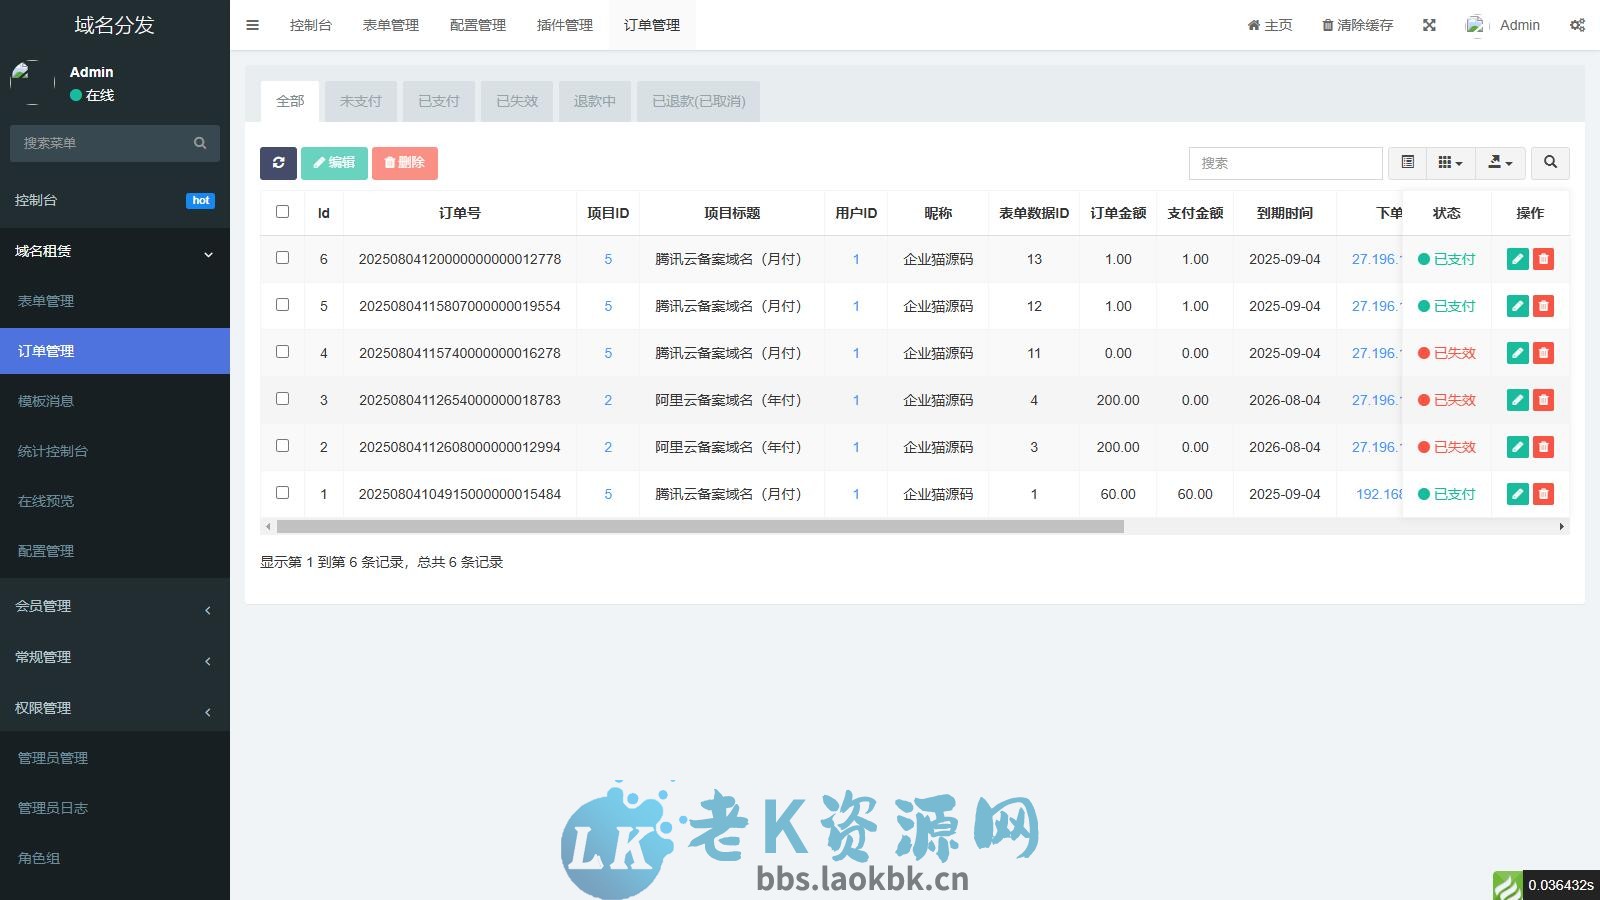Collapse the 域名租赁 sidebar menu
This screenshot has height=900, width=1600.
tap(115, 252)
